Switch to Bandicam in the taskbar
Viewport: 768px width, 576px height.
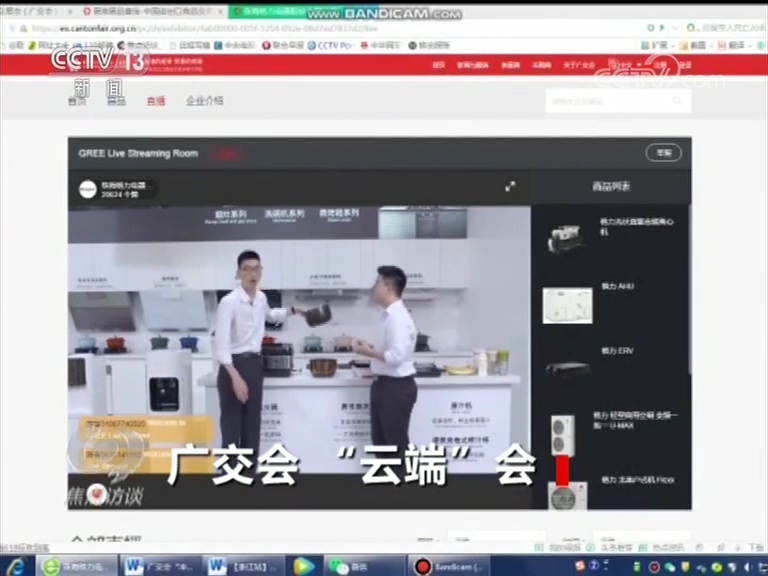click(x=450, y=566)
